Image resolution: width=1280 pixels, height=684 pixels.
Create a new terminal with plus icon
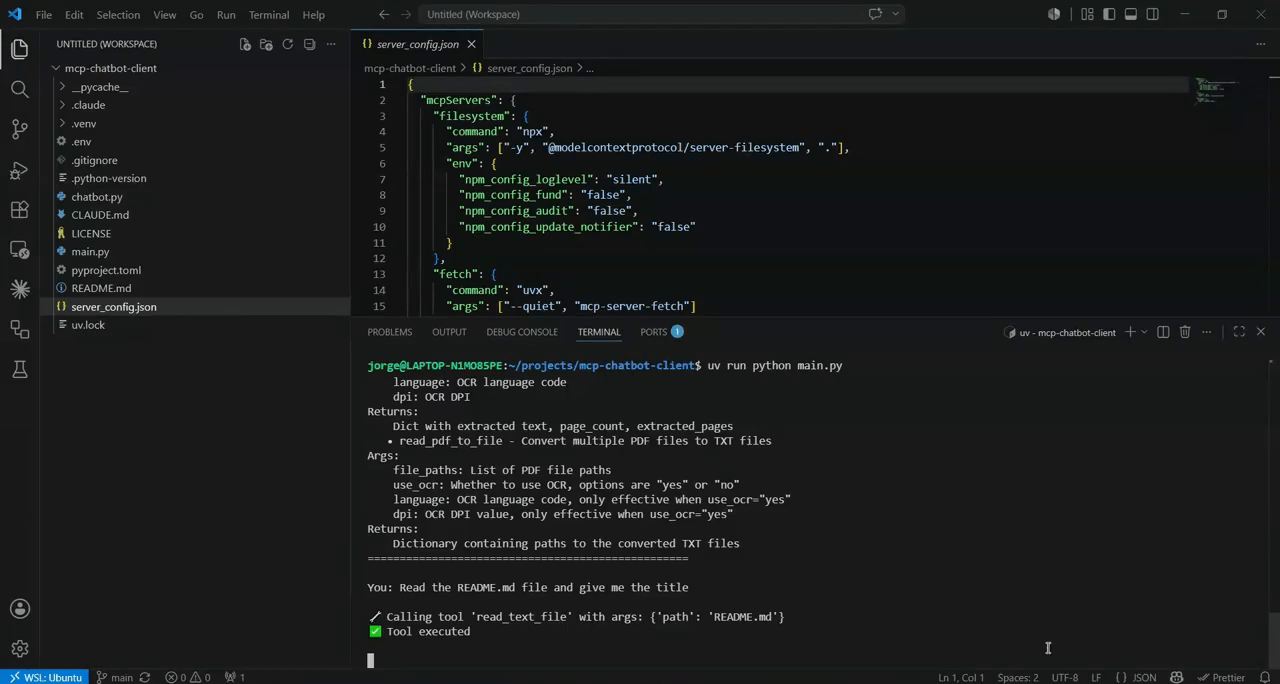[1130, 332]
